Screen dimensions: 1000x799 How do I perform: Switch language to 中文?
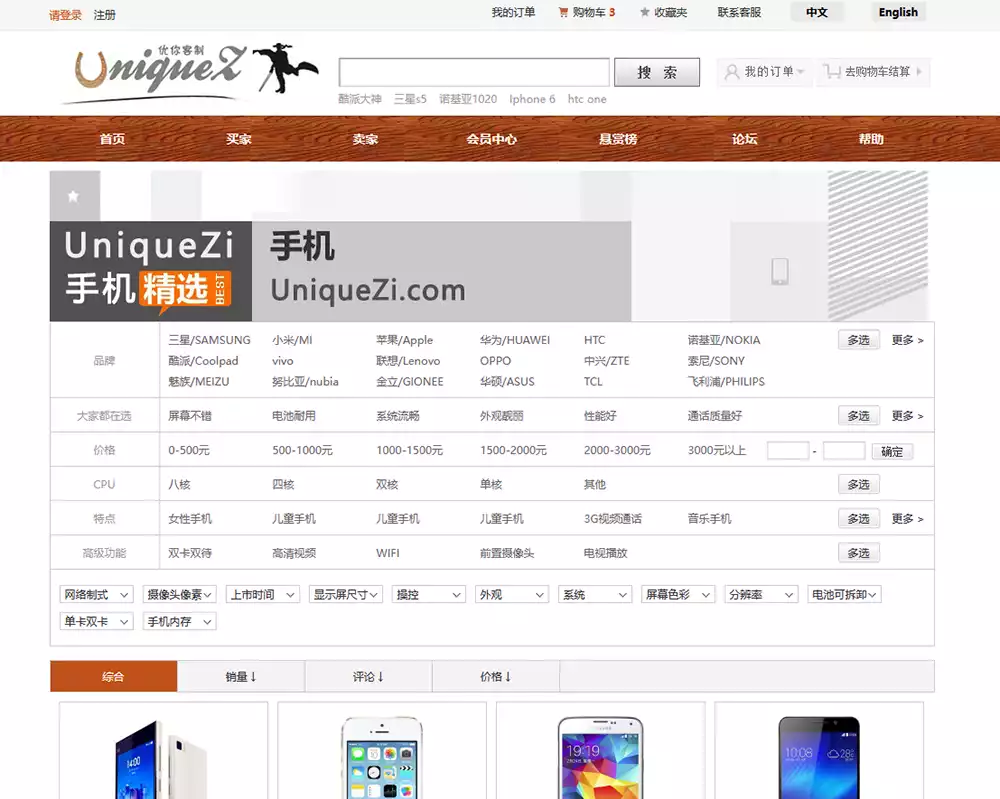816,12
